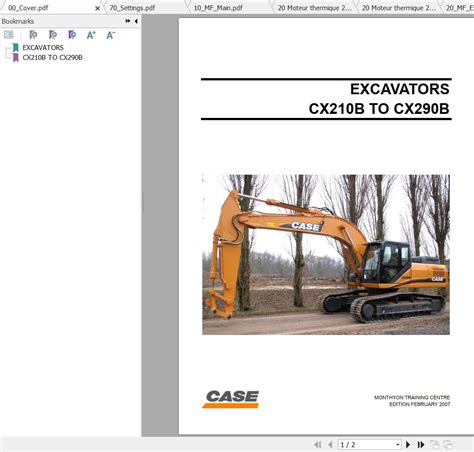Increase bookmark text size with A+ icon
Screen dimensions: 474x452
(91, 35)
